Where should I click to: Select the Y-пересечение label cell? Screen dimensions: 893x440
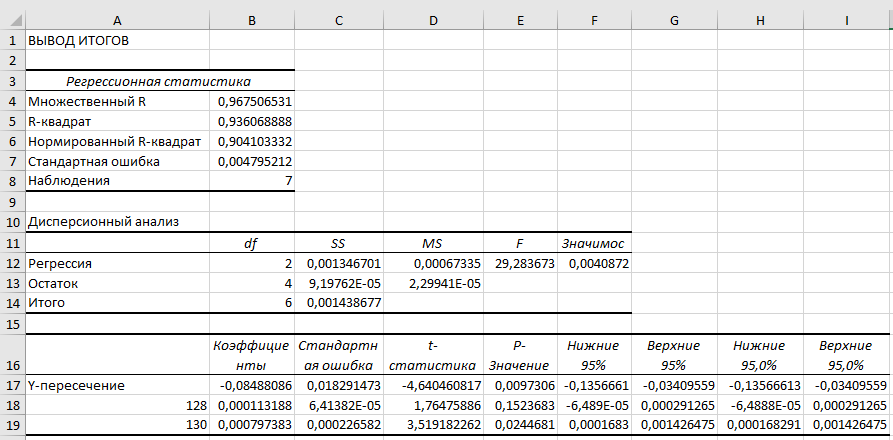pos(117,385)
